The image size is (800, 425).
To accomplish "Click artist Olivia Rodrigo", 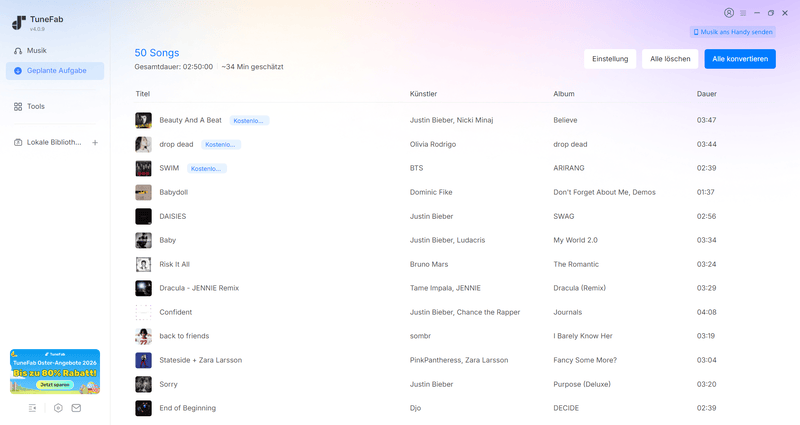I will [433, 144].
